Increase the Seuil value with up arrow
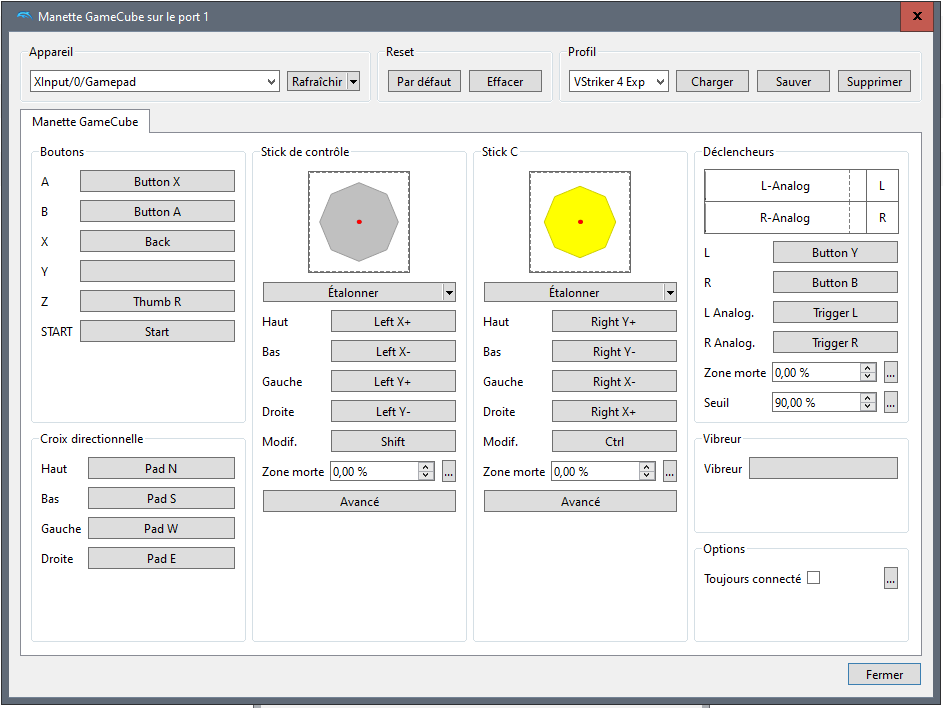 coord(868,398)
